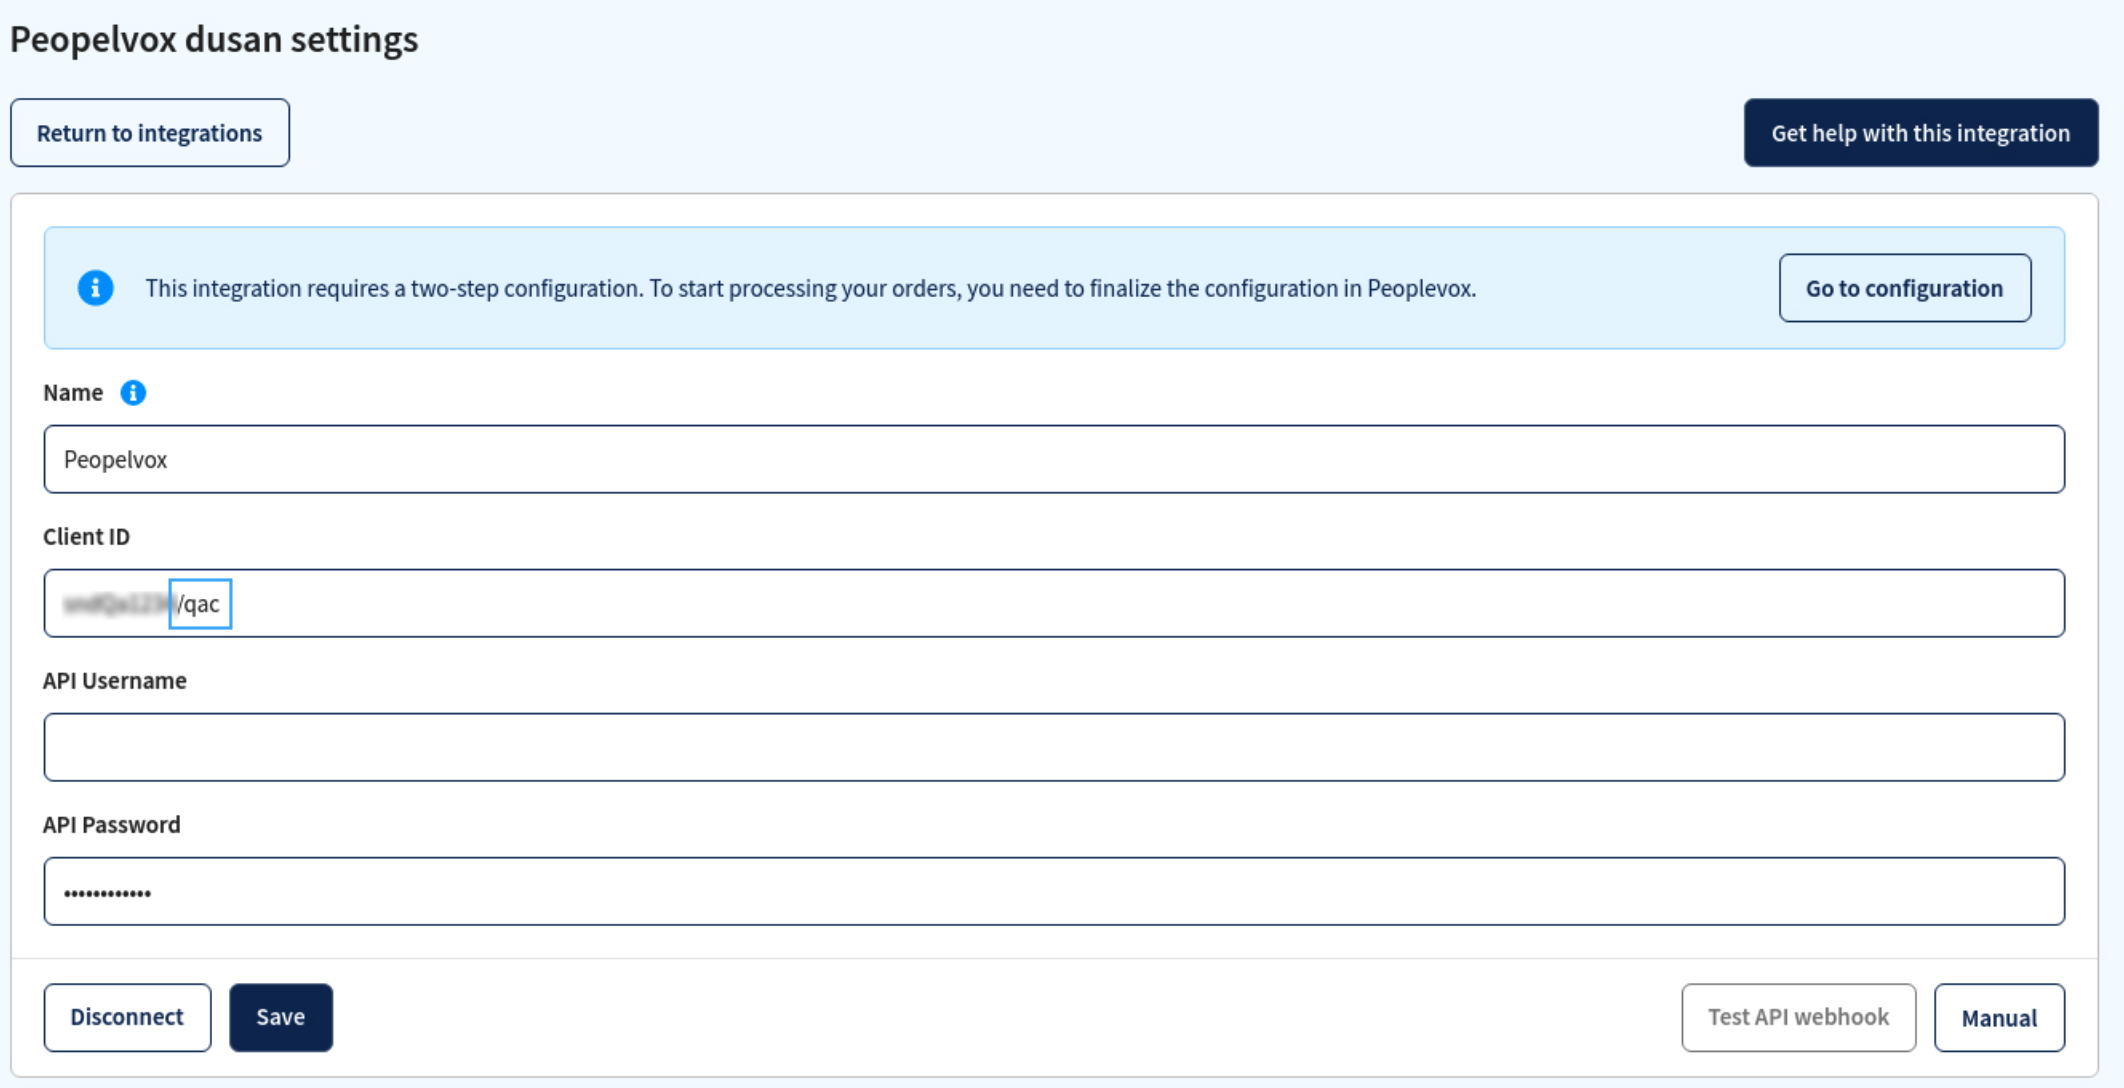
Task: Click into the Client ID field
Action: (x=1054, y=603)
